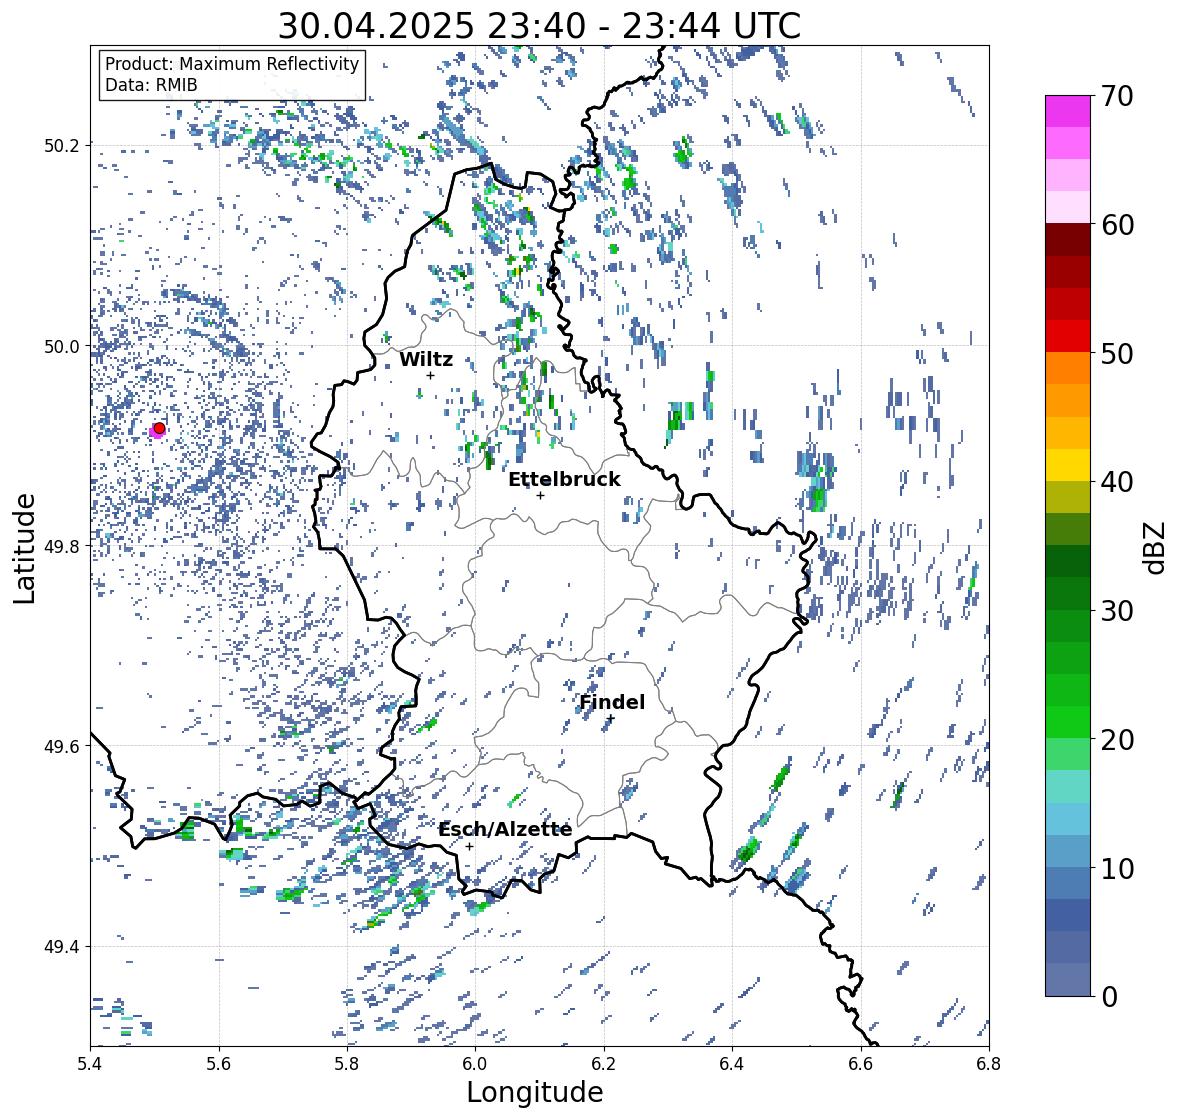Click the dBZ colorbar label

[1155, 547]
